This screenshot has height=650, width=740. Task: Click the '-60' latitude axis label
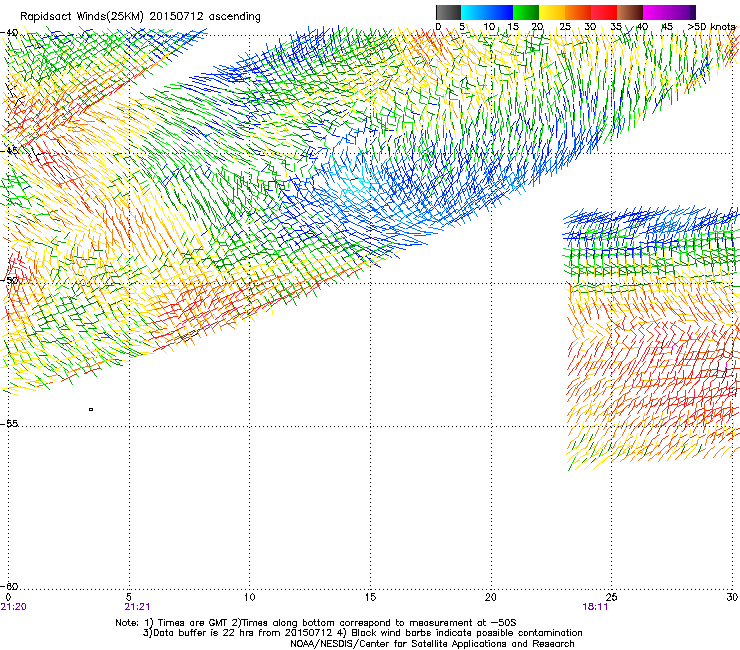[9, 586]
